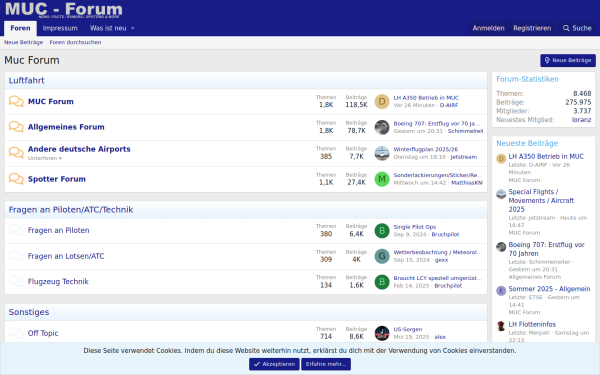This screenshot has height=375, width=600.
Task: Open the Flugzeug Technik board
Action: point(58,282)
